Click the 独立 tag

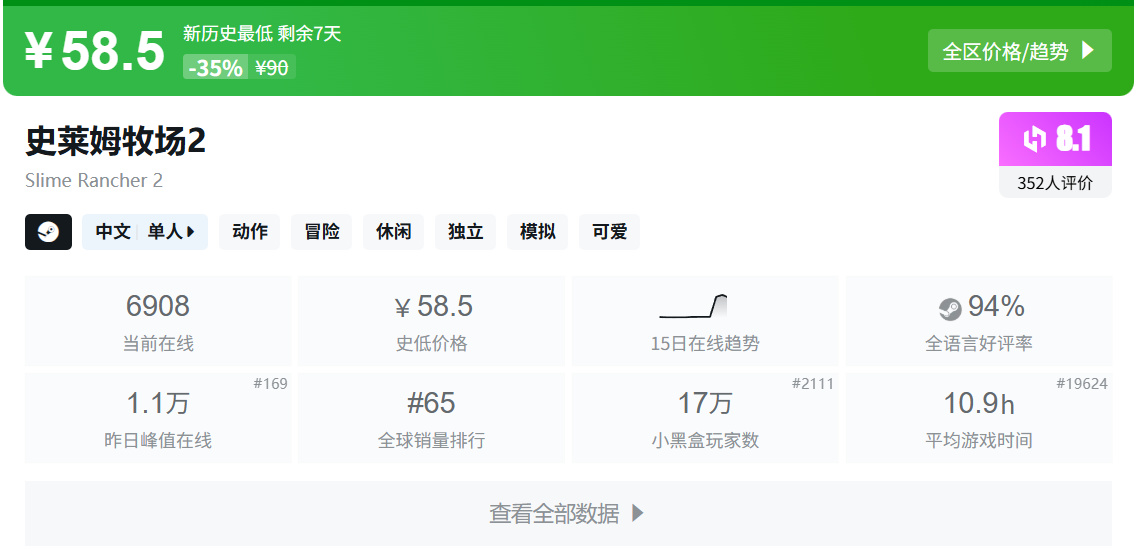466,232
